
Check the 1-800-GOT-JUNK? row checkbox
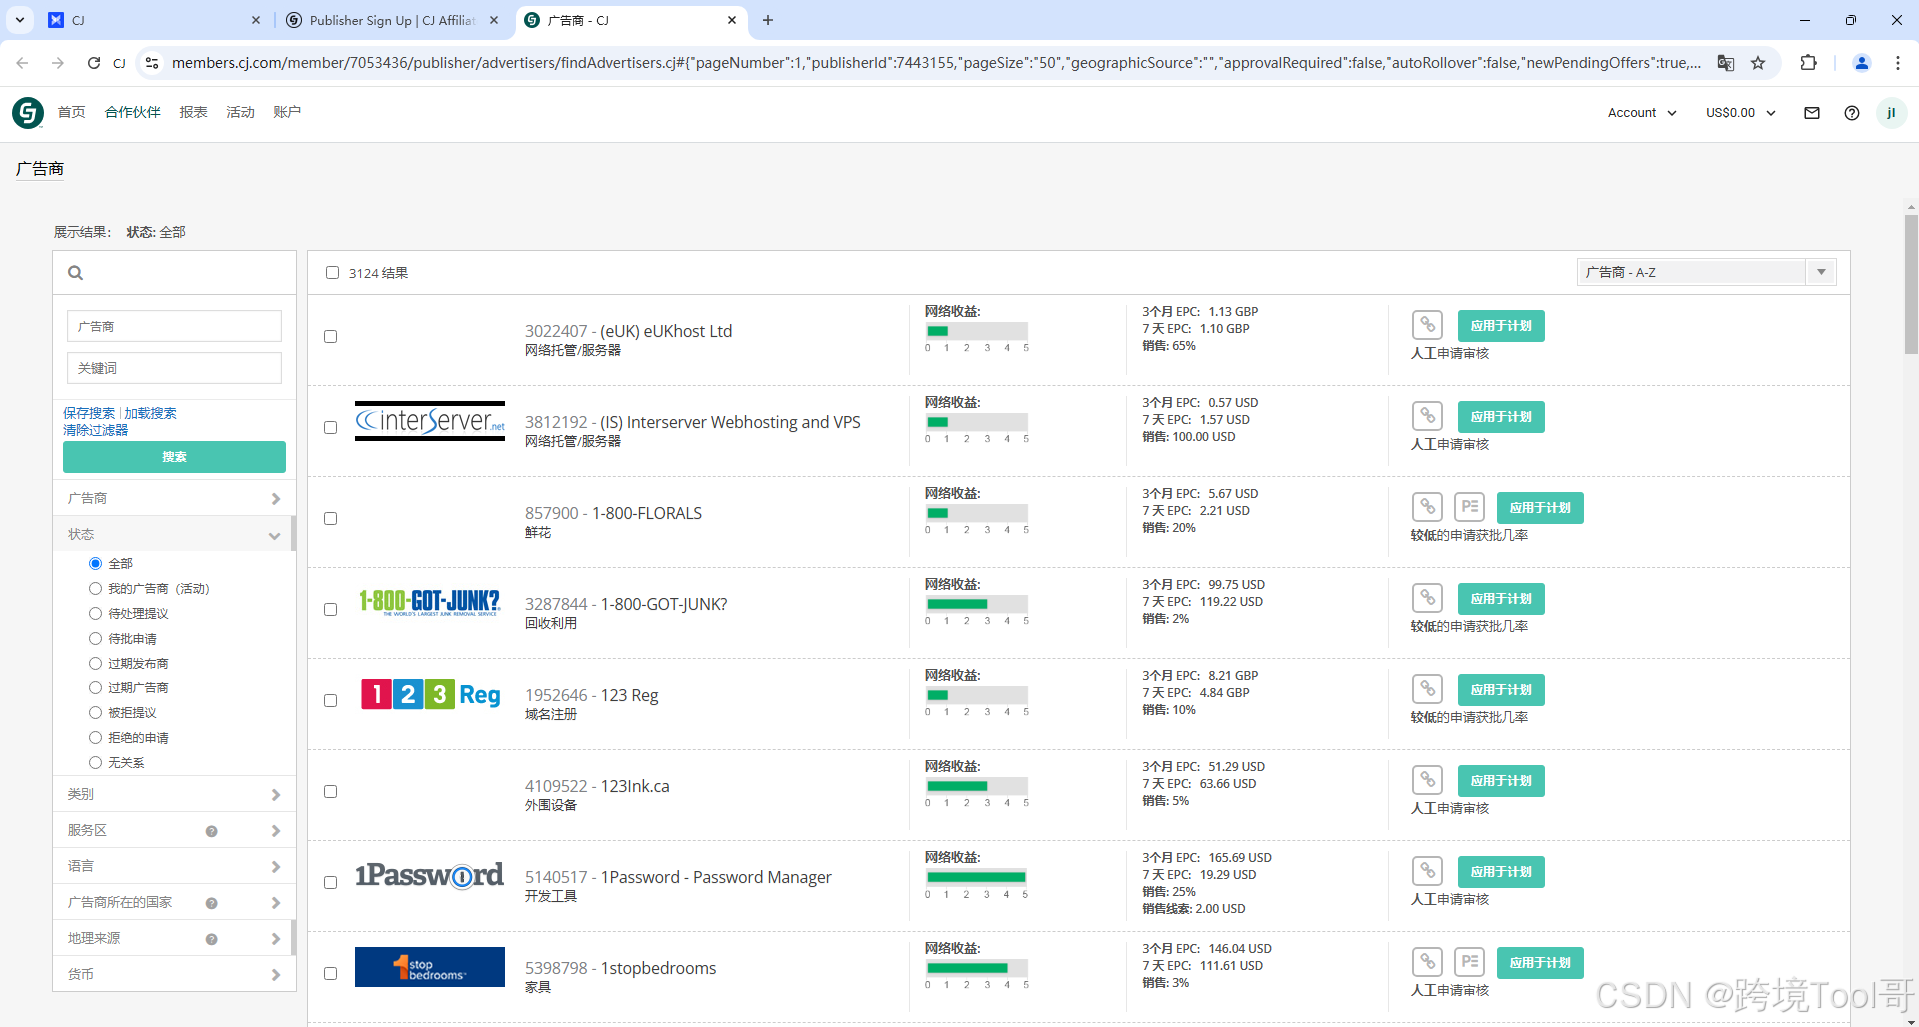coord(330,609)
